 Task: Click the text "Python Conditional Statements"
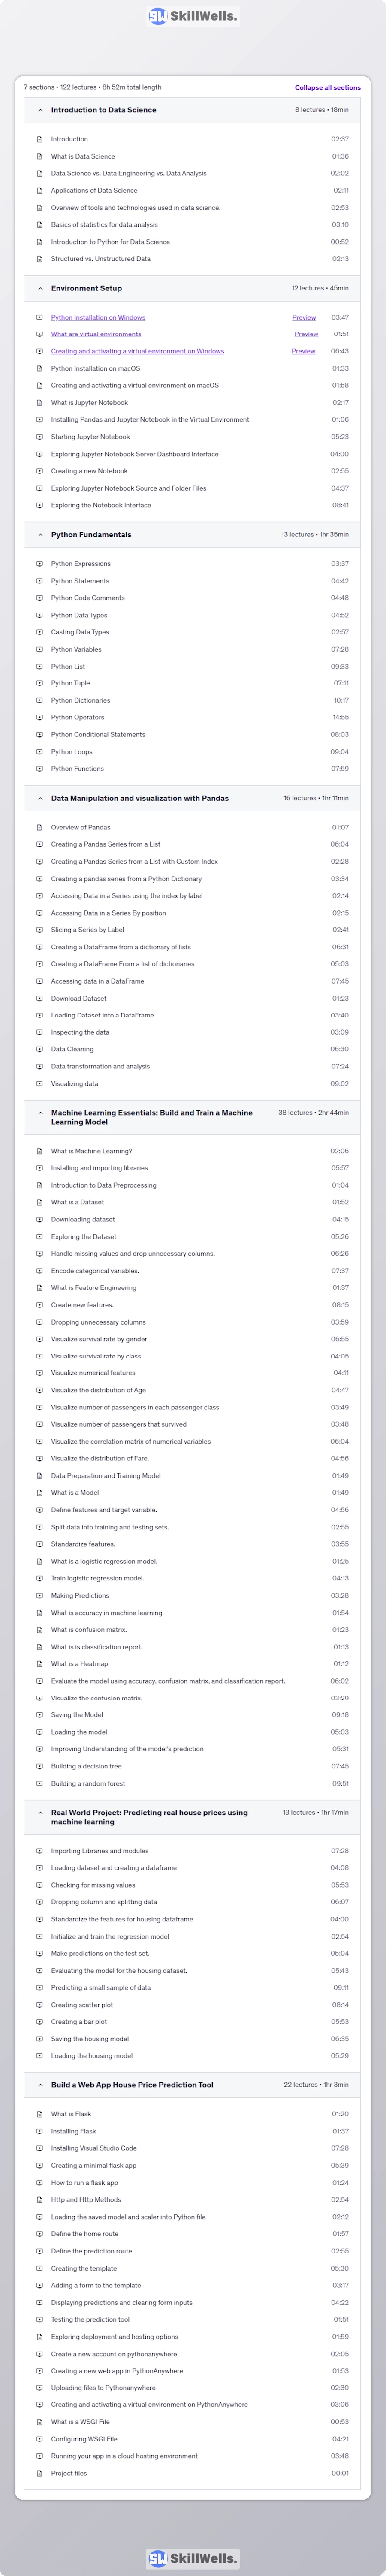98,735
